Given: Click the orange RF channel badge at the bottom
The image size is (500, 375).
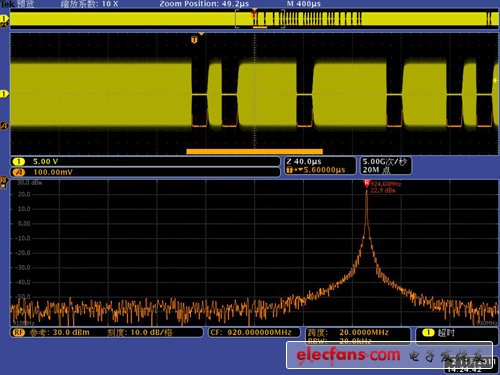Looking at the screenshot, I should 18,332.
